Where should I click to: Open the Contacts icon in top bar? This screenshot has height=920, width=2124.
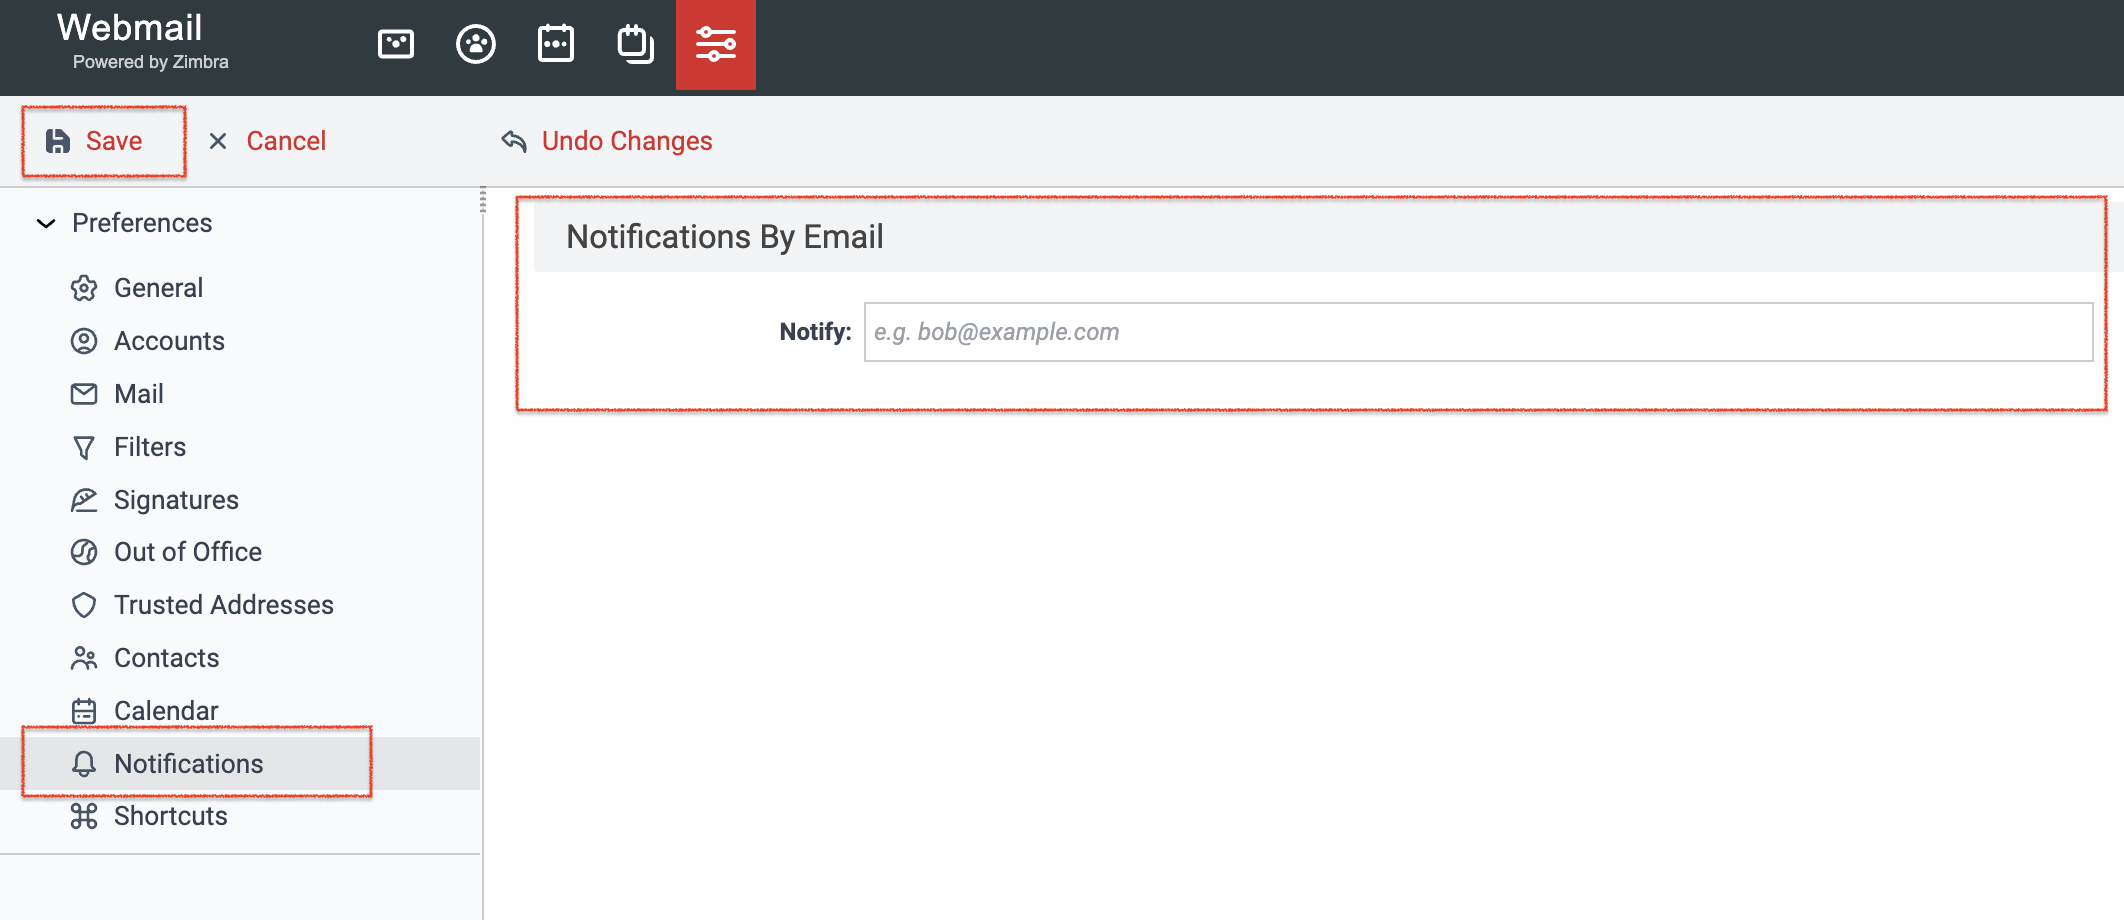click(476, 44)
